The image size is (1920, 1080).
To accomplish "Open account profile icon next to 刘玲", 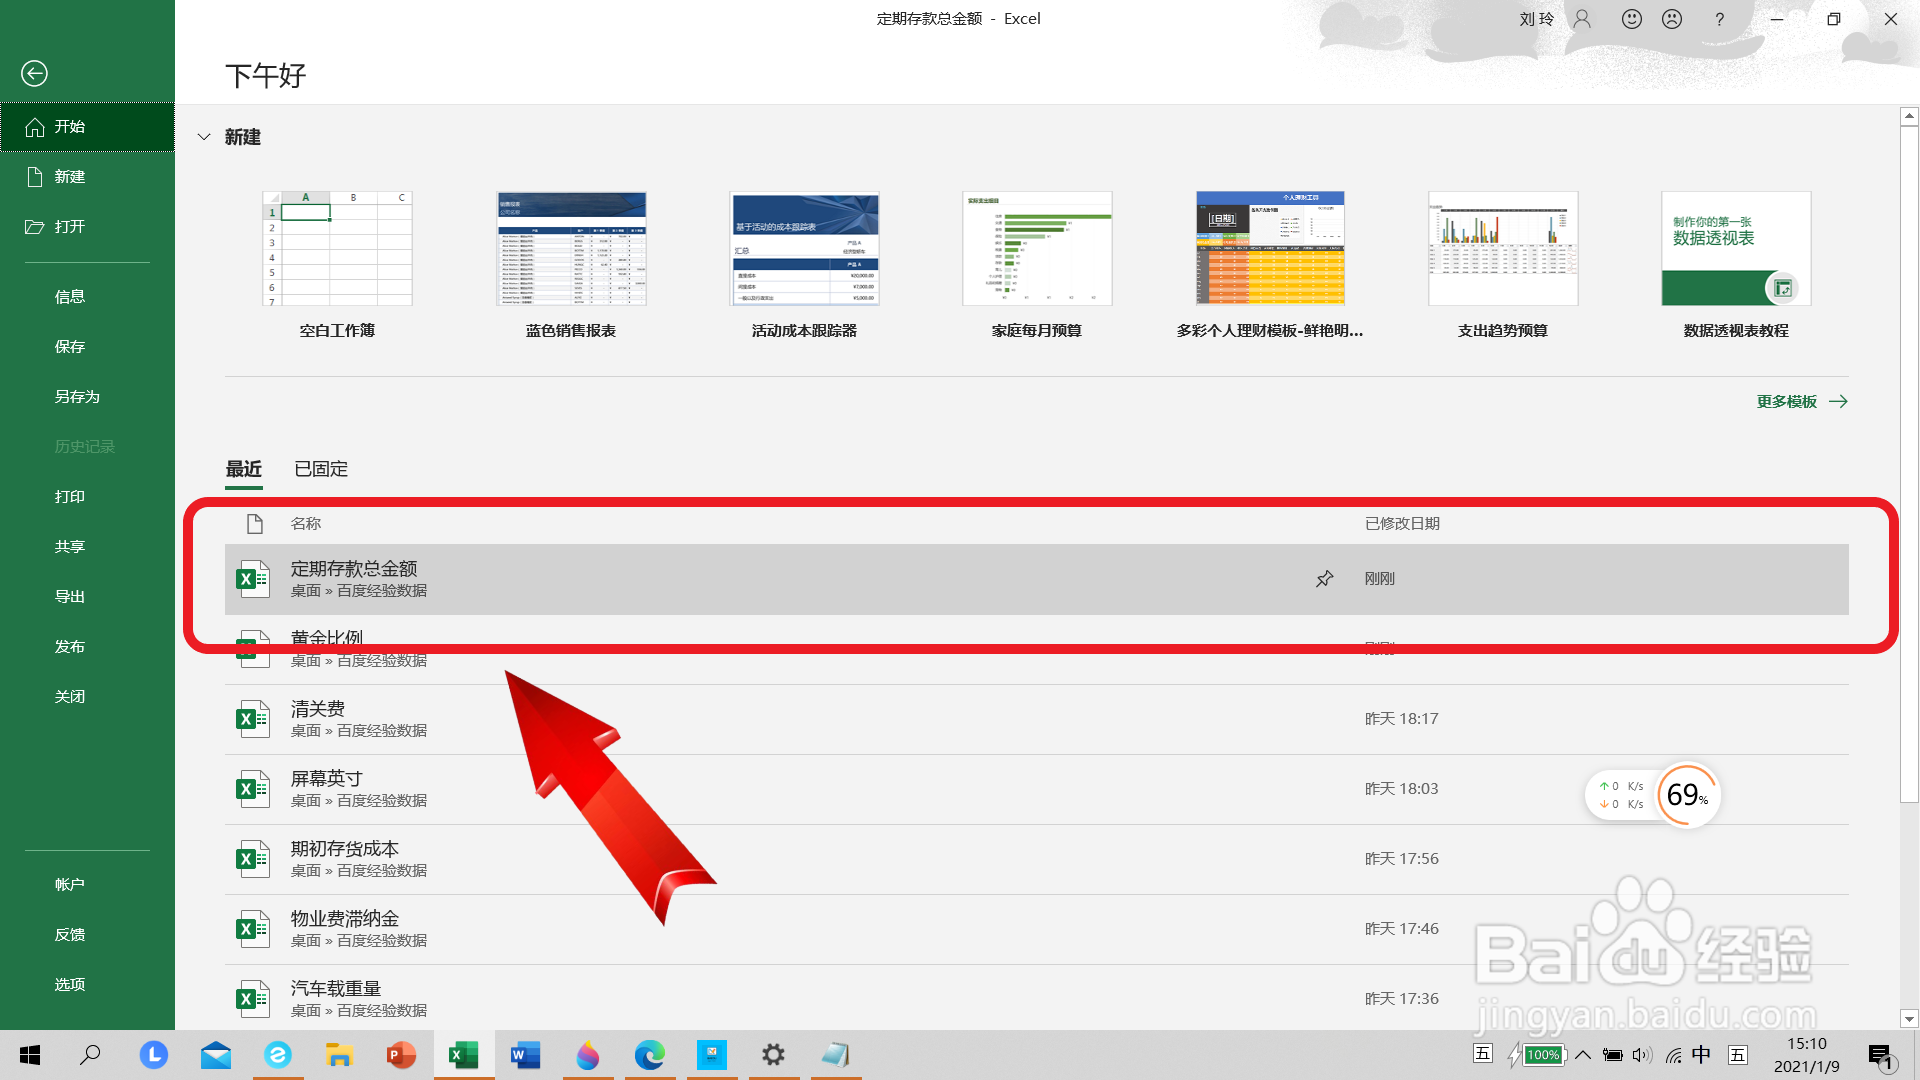I will pyautogui.click(x=1582, y=19).
